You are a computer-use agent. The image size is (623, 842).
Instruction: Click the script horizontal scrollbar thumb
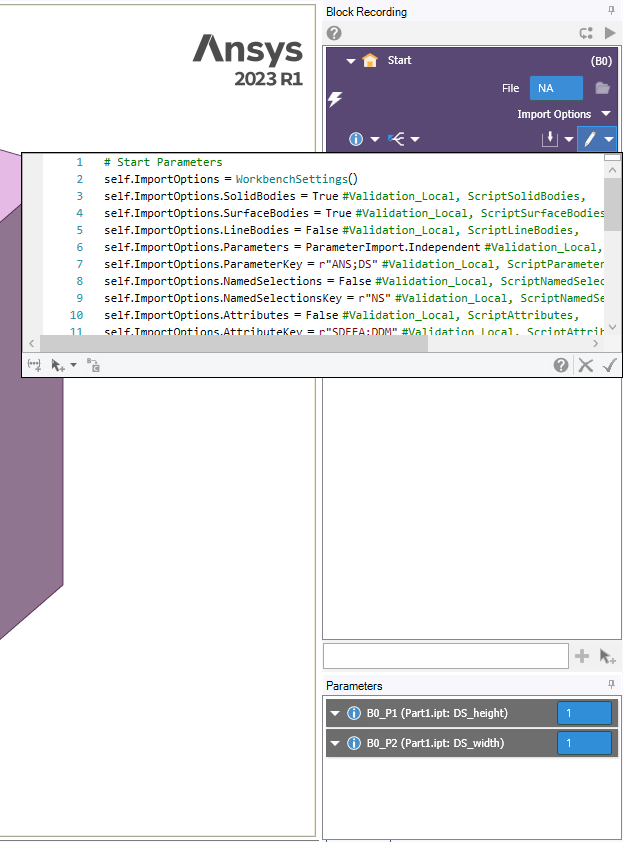click(x=234, y=344)
